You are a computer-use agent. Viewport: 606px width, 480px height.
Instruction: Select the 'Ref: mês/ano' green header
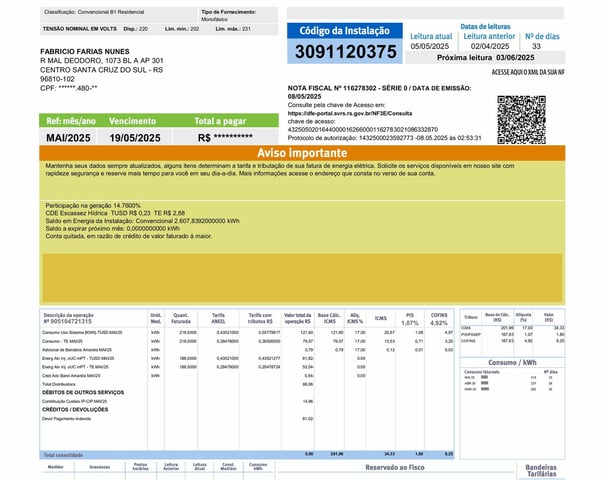point(71,121)
